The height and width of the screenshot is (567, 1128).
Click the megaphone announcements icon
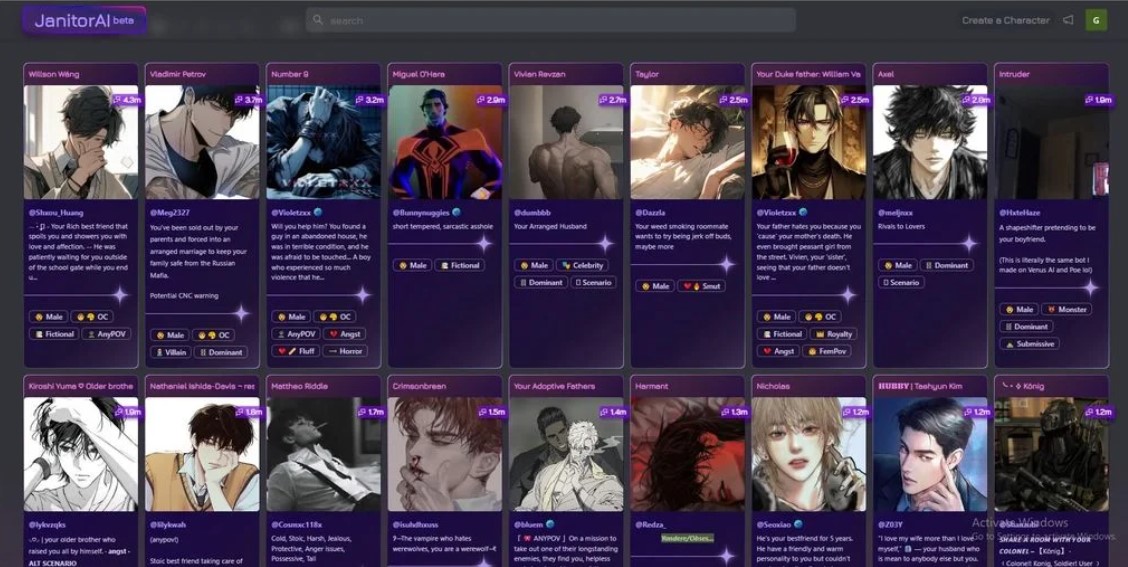pyautogui.click(x=1068, y=20)
